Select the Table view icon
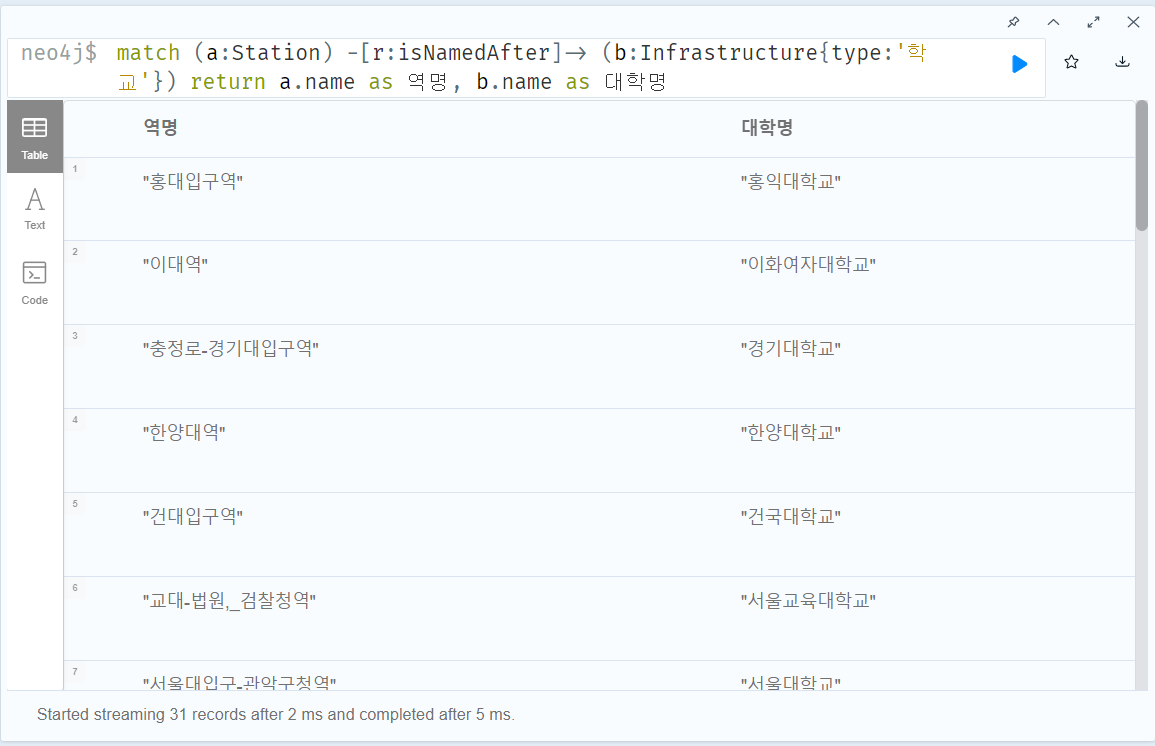Viewport: 1155px width, 746px height. point(34,136)
